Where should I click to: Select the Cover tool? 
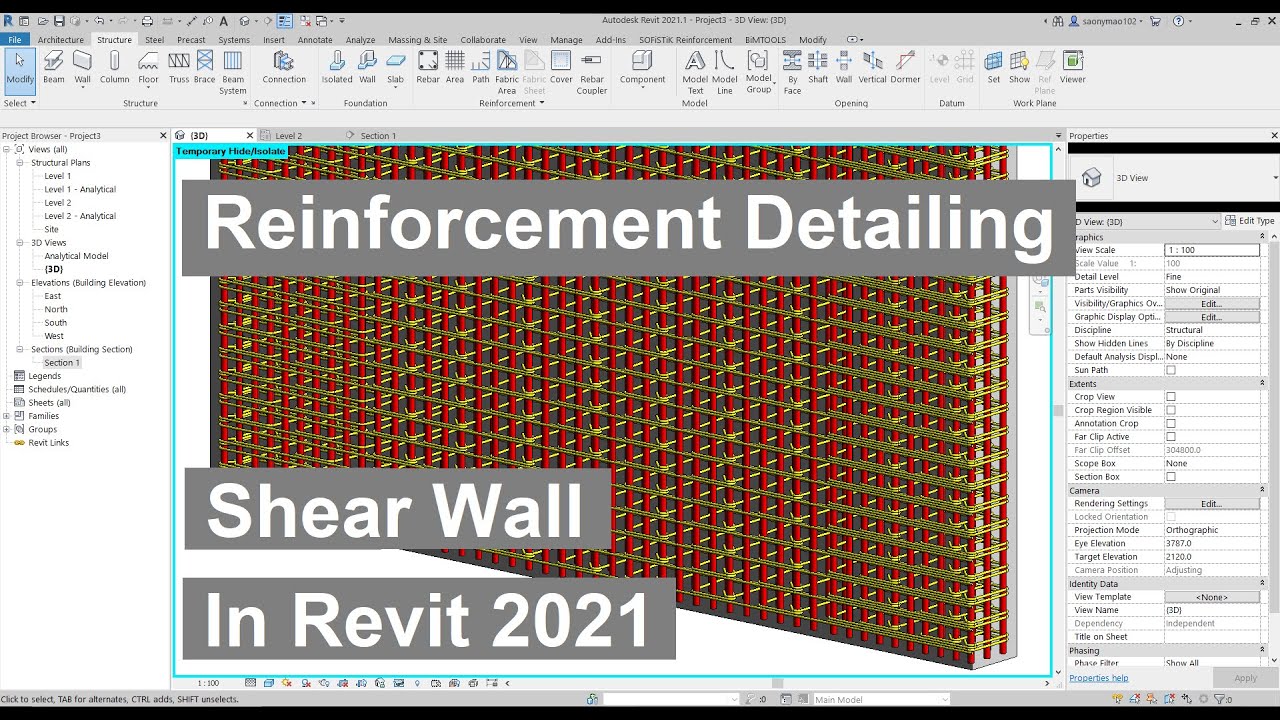[561, 68]
